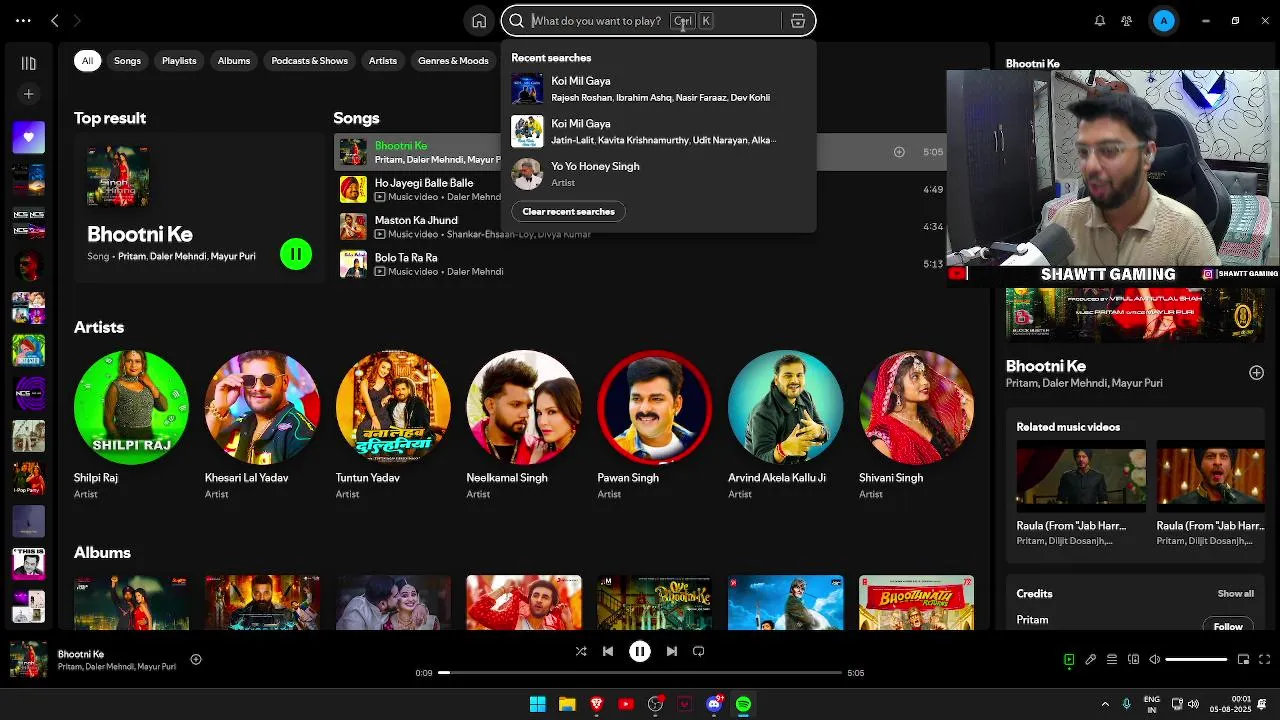
Task: Adjust the Spotify volume slider
Action: coord(1196,660)
